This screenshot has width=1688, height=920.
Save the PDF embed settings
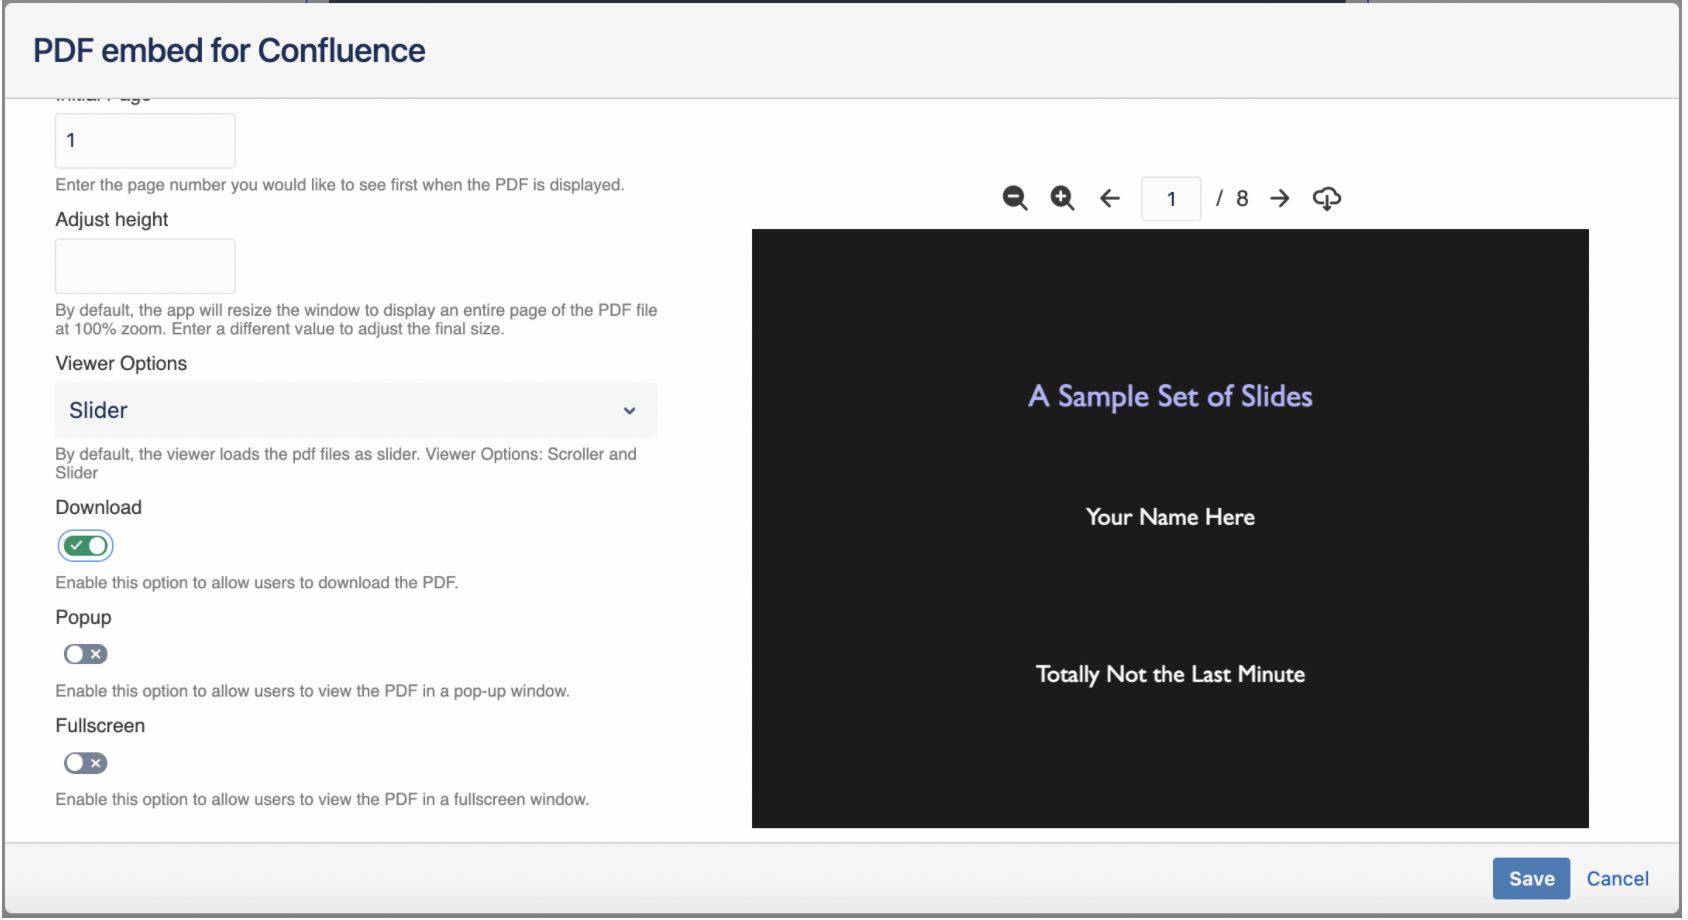(1531, 878)
